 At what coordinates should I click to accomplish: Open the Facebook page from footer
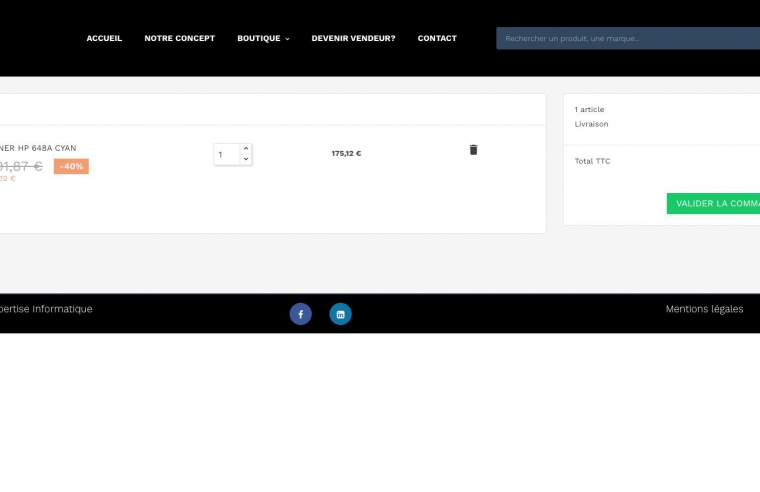click(x=300, y=314)
